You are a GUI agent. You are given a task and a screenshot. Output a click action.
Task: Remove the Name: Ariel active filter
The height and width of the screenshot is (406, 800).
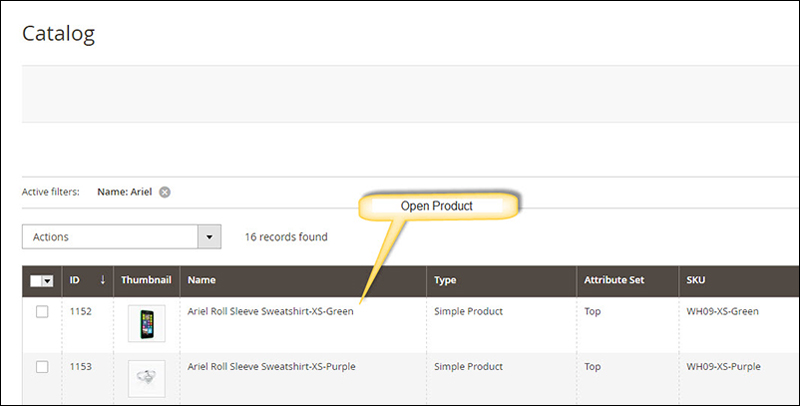164,192
